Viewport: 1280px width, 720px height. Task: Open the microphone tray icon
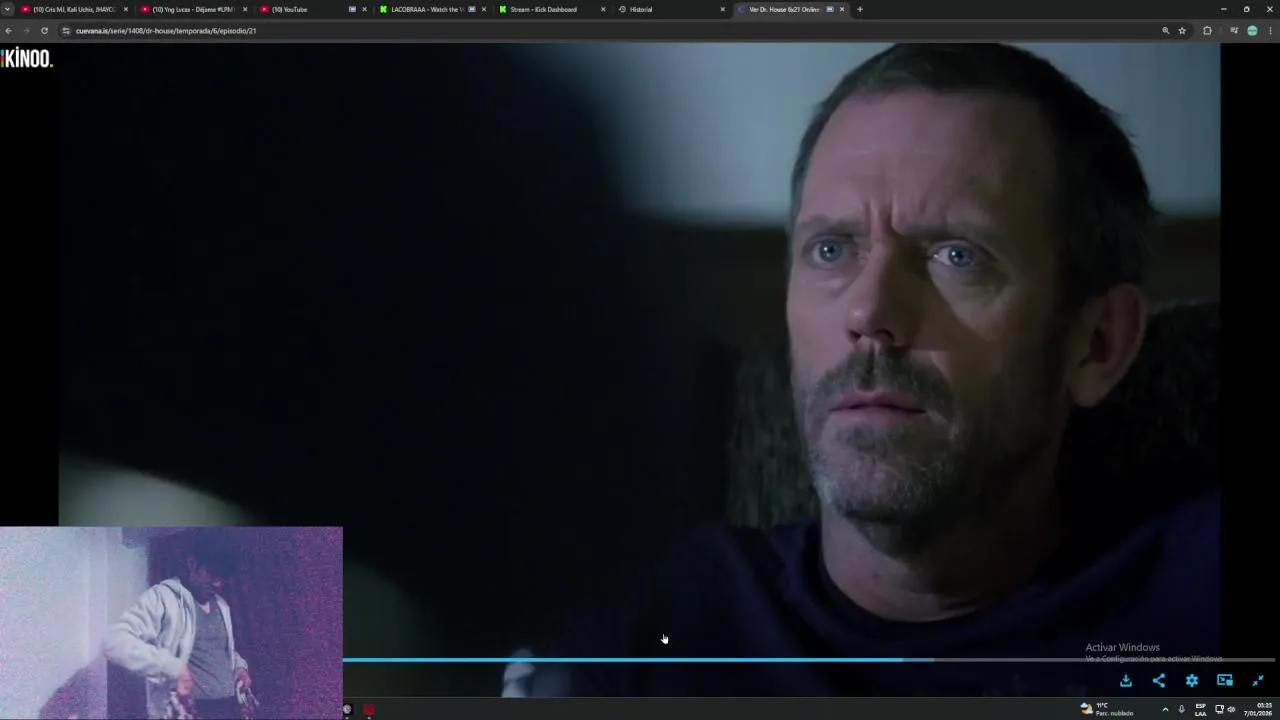[x=1181, y=709]
